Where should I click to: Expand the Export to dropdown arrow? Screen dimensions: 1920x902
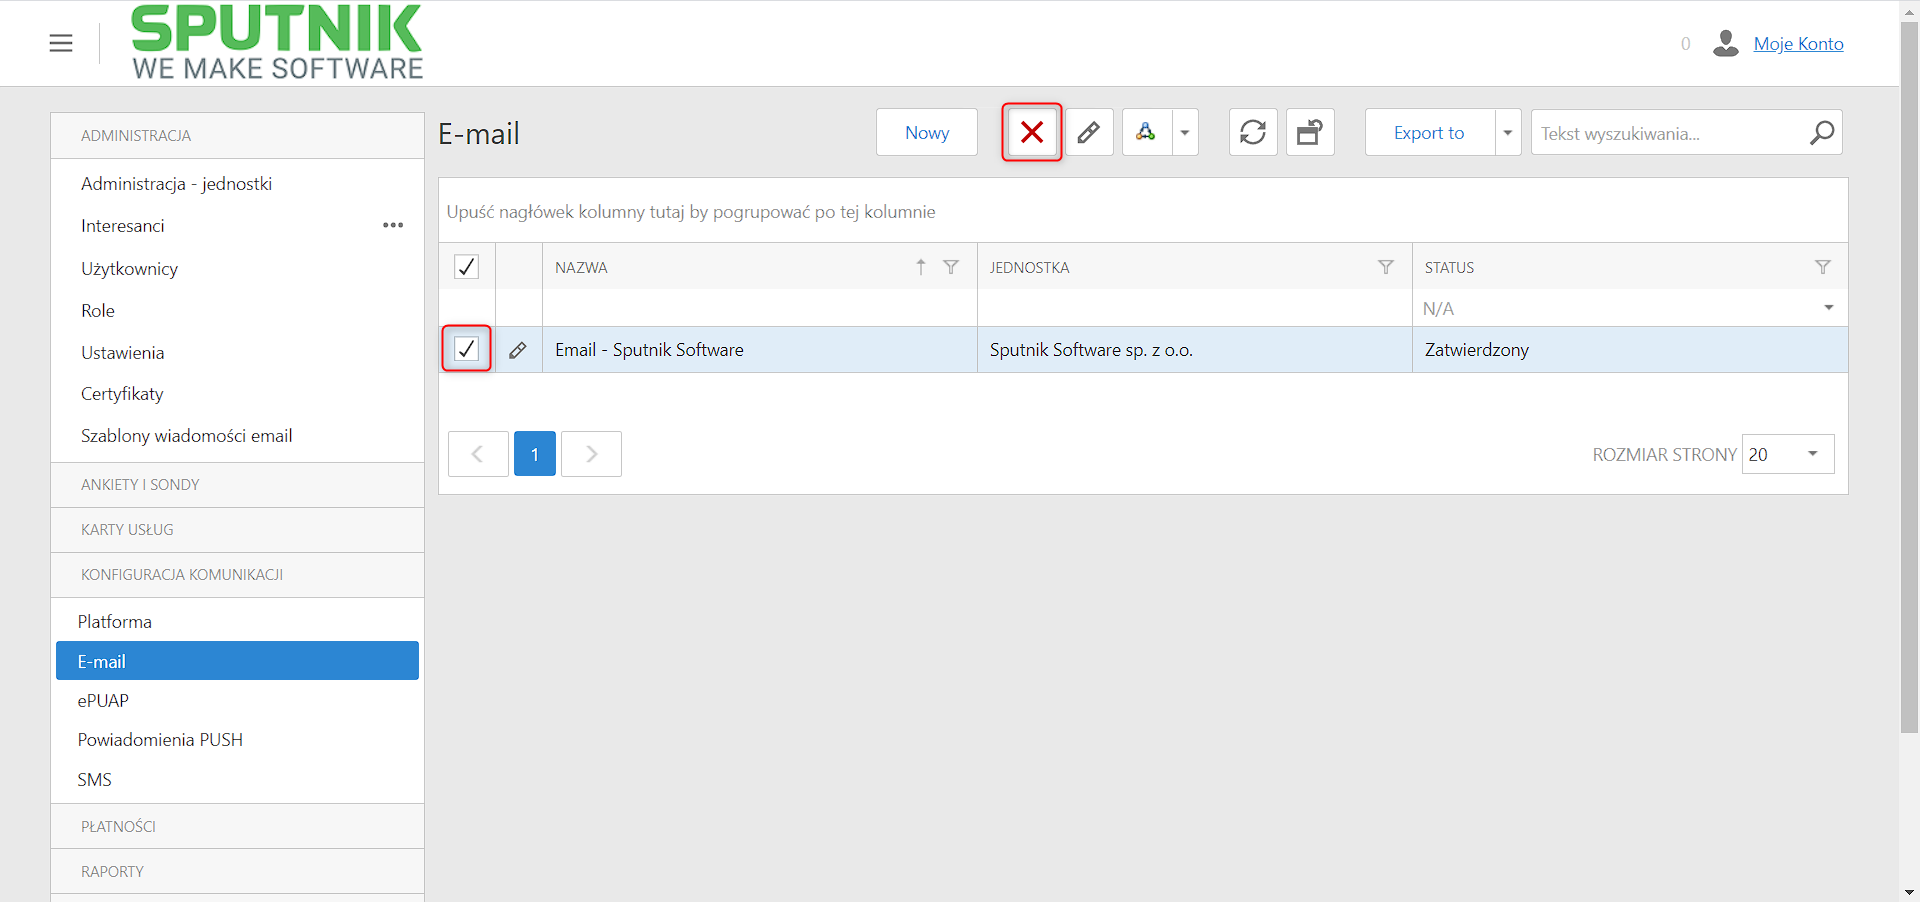pyautogui.click(x=1508, y=132)
